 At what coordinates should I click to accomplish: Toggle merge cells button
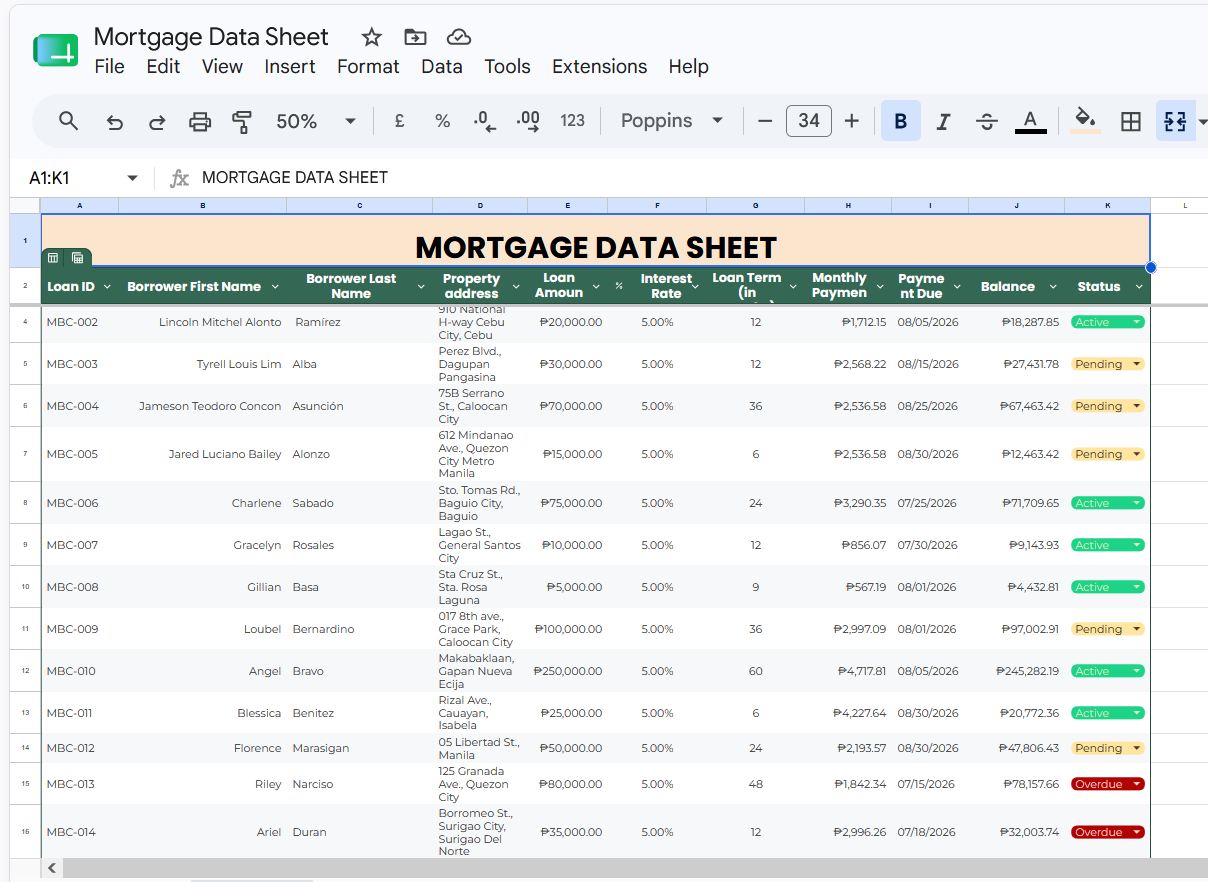pos(1175,121)
